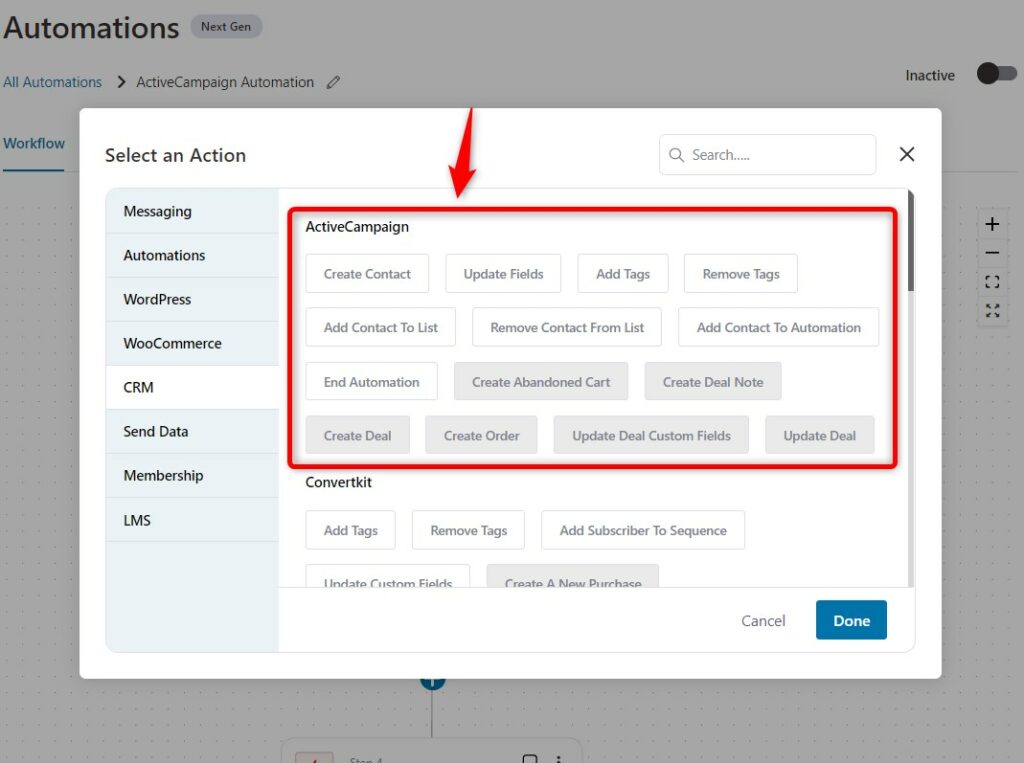The image size is (1024, 763).
Task: Click the action list scrollbar thumb
Action: pos(911,241)
